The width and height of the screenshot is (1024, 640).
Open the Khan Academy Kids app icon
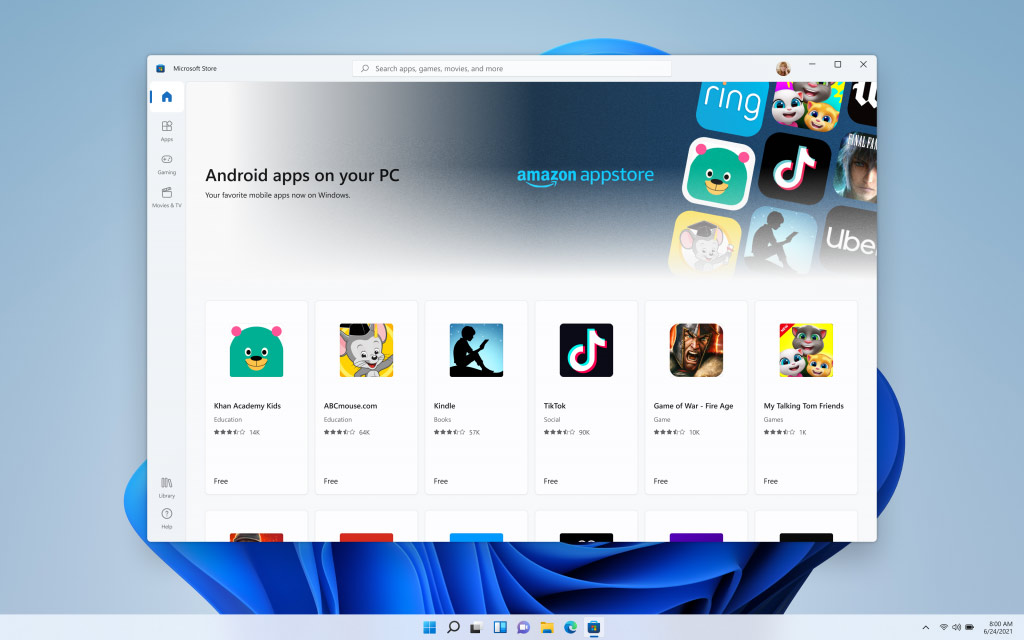(x=256, y=350)
